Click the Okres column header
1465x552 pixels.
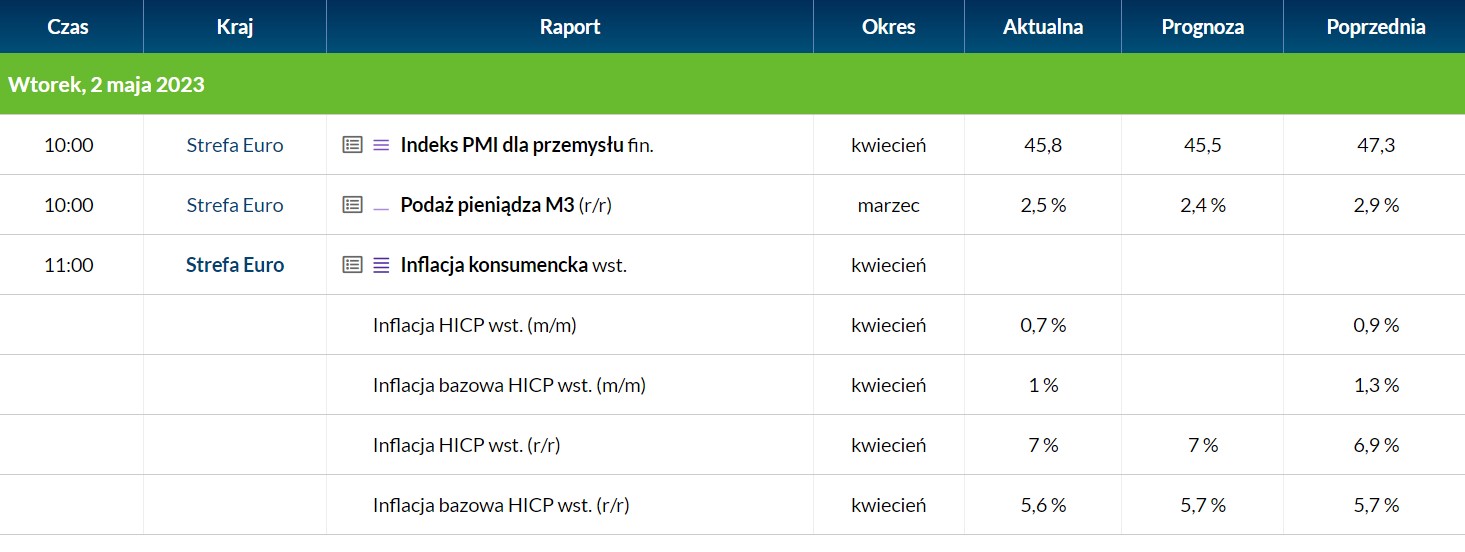pos(889,27)
